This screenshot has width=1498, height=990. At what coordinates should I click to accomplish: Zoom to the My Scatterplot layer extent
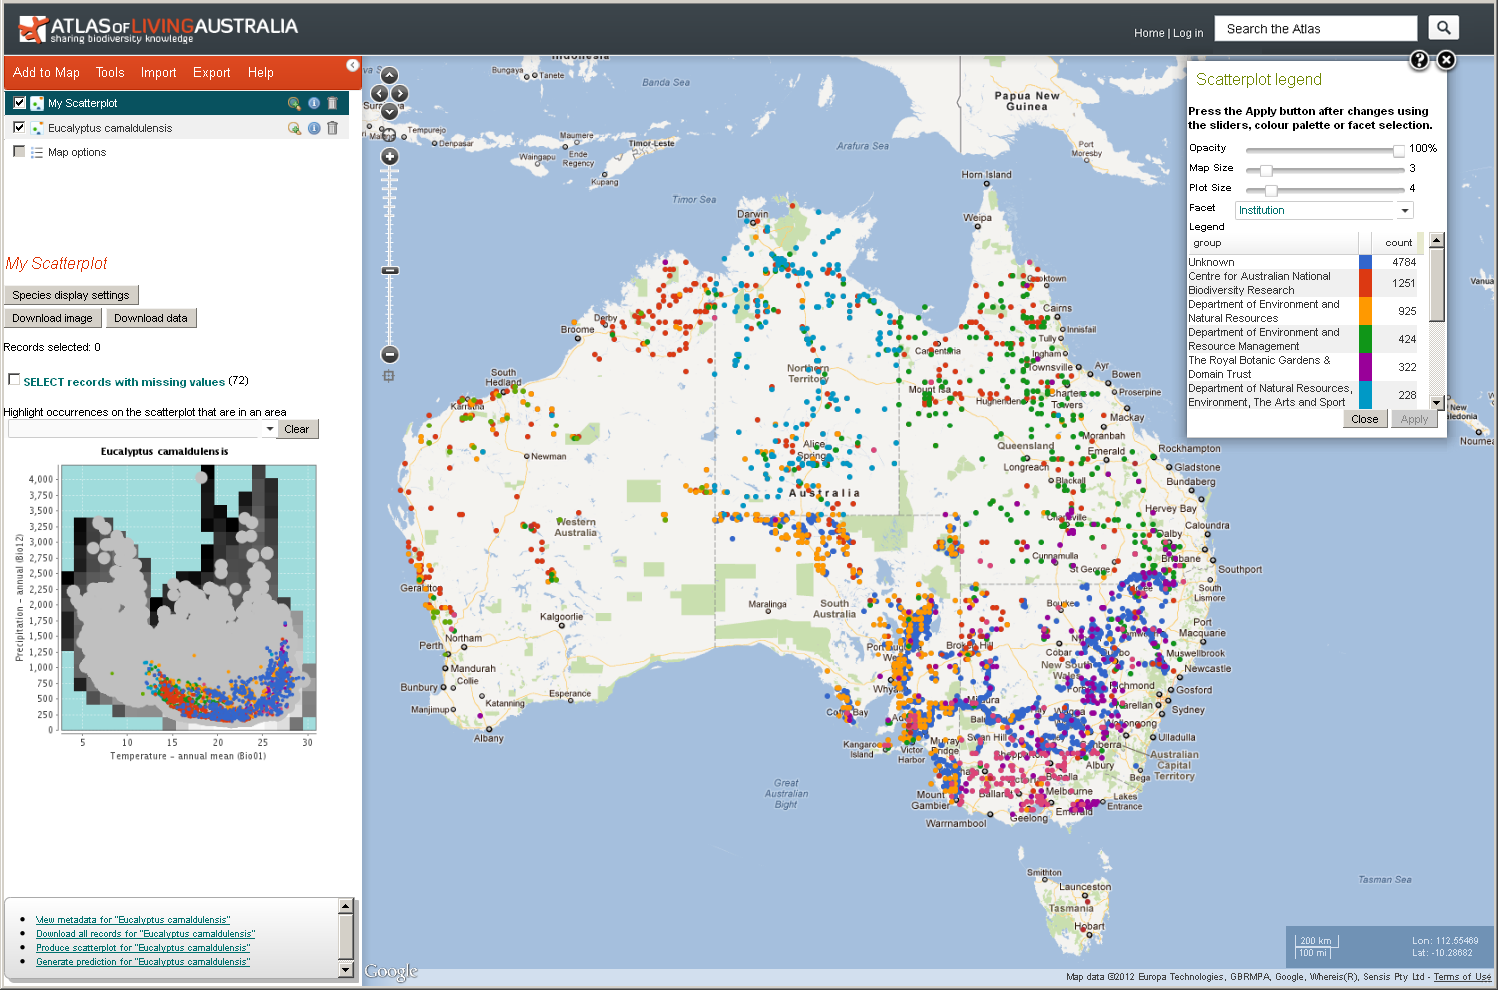294,103
